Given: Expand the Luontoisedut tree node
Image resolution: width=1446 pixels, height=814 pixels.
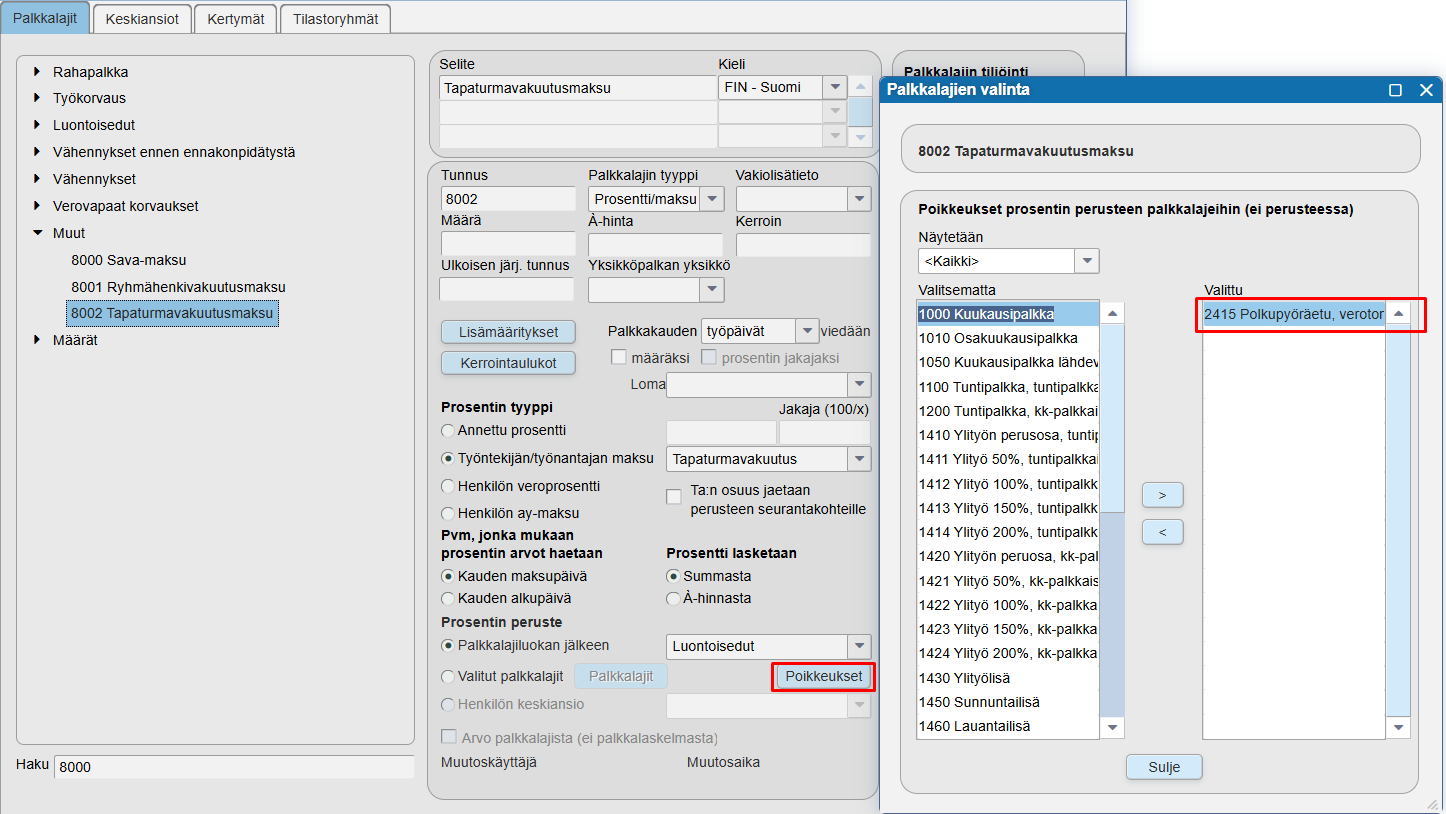Looking at the screenshot, I should coord(37,125).
